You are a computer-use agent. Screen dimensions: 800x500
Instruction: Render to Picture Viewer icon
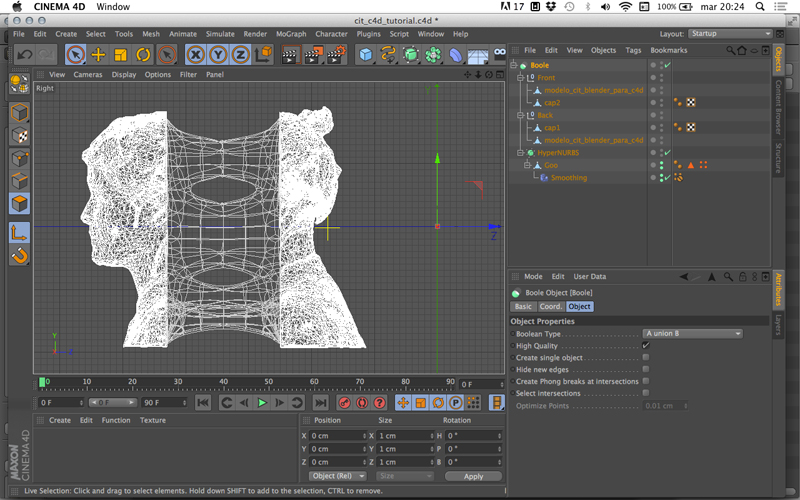point(314,55)
